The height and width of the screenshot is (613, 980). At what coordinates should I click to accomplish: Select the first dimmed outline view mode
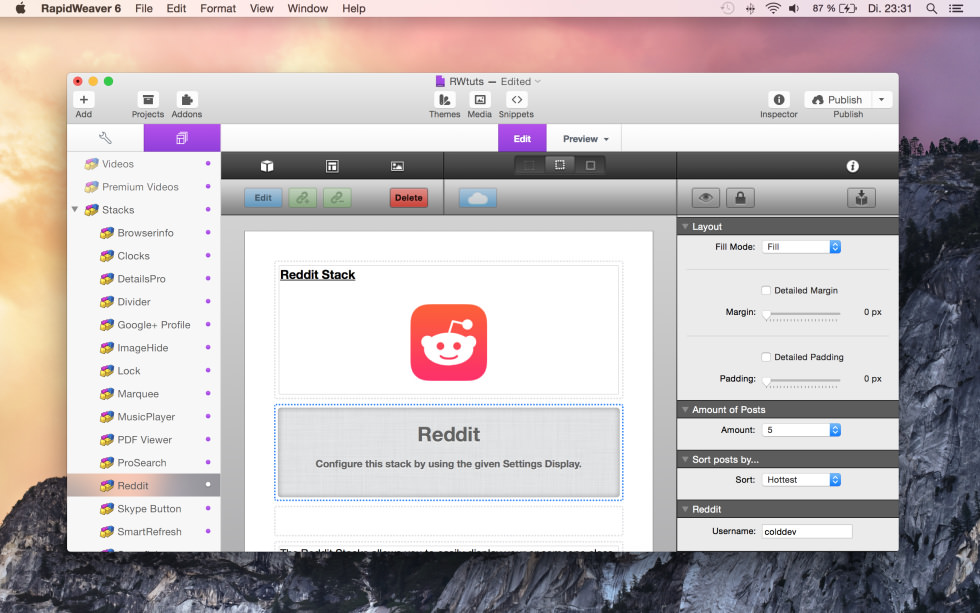click(529, 166)
